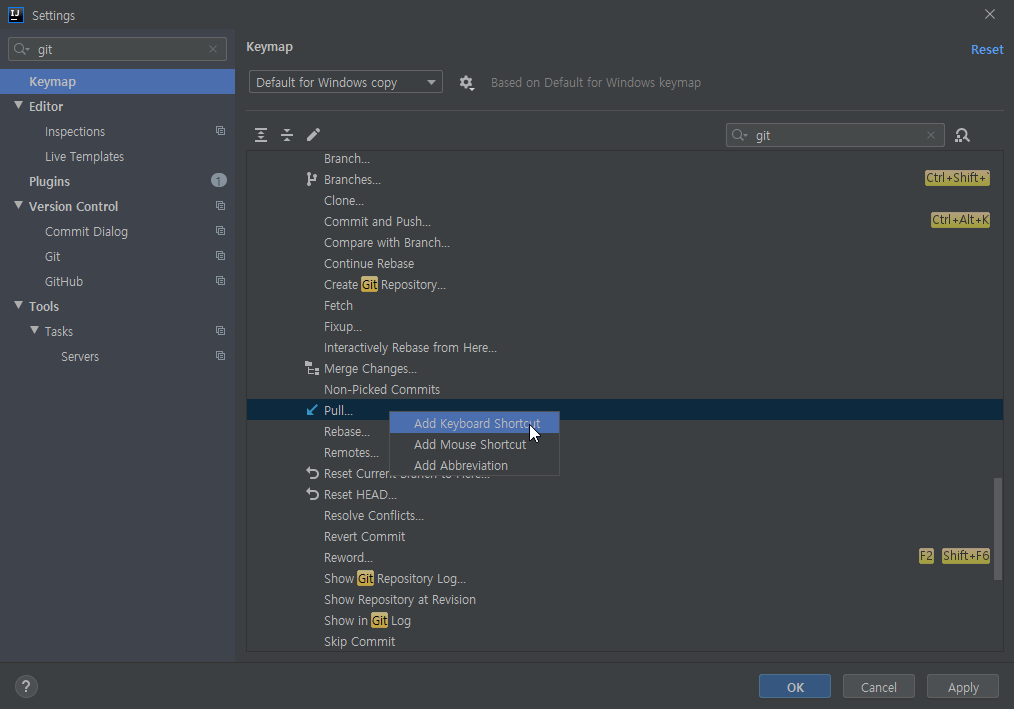Select Resolve Conflicts... action

coord(625,516)
